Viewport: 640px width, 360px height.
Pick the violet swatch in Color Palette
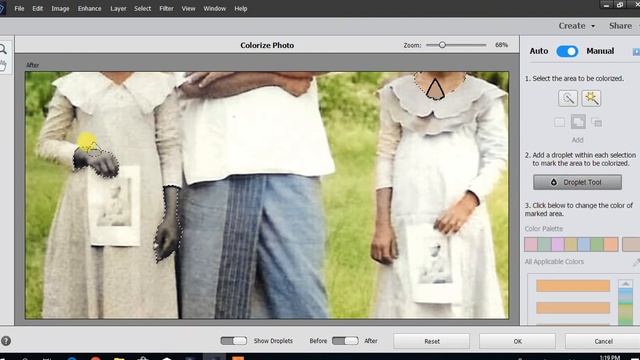[558, 244]
